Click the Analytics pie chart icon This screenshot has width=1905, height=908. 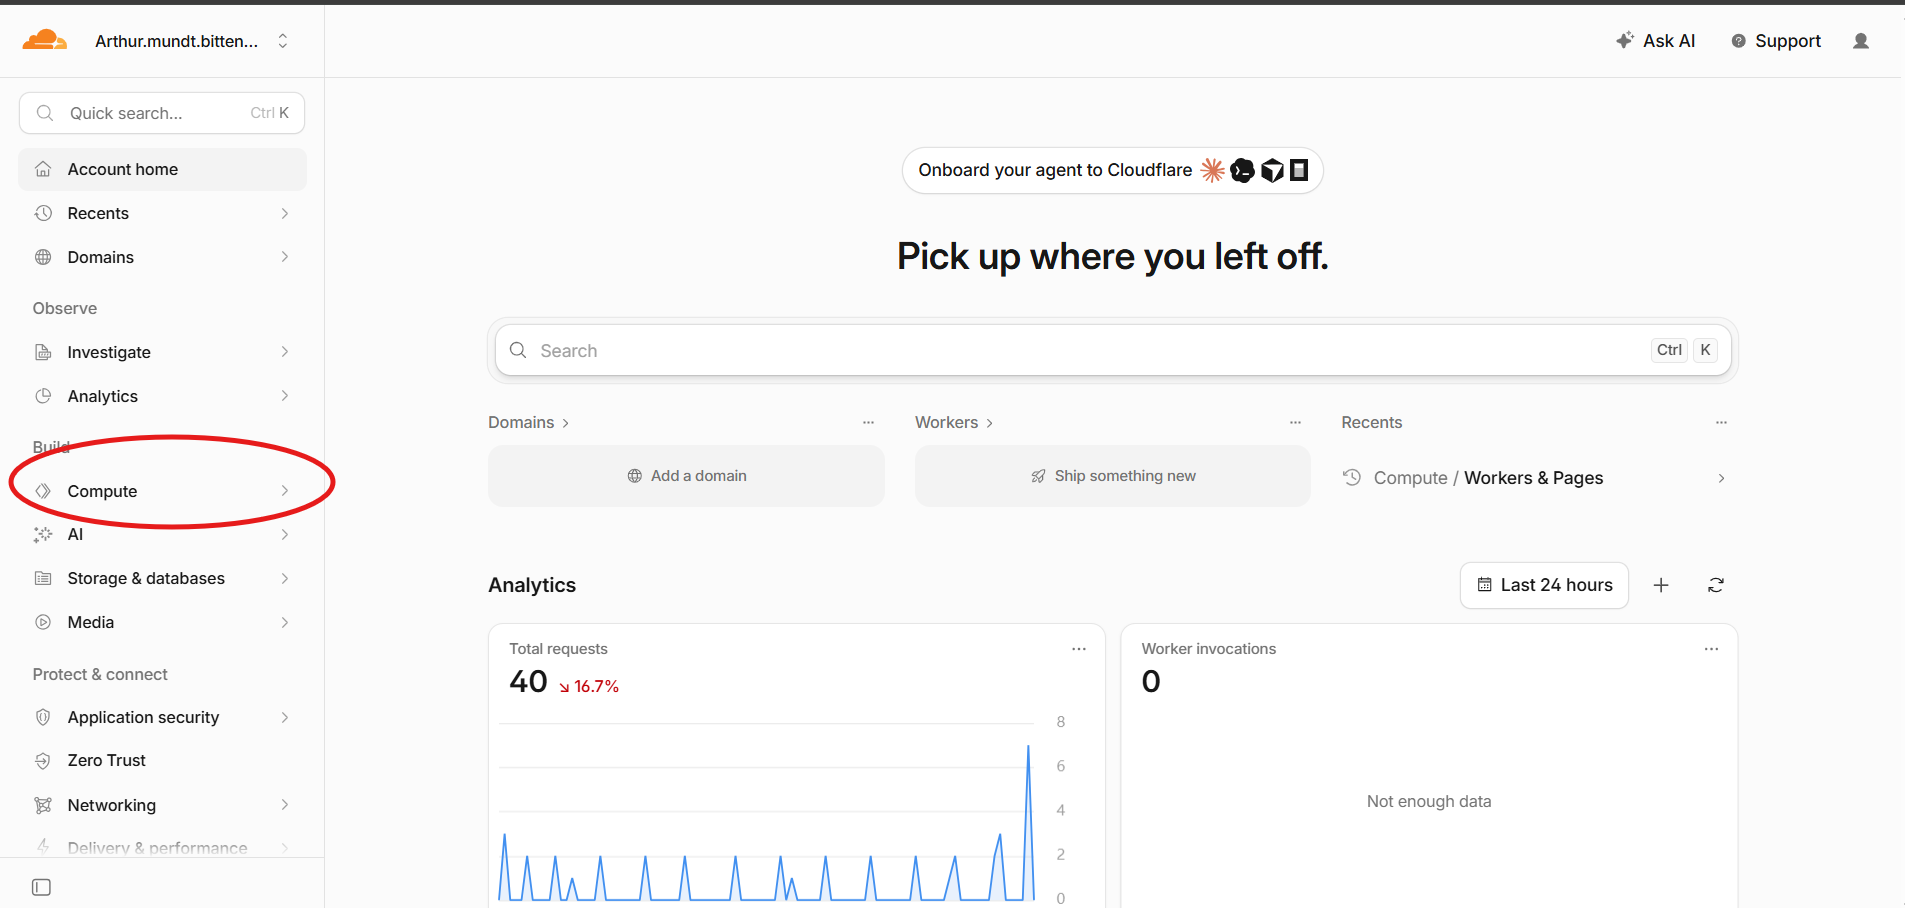(43, 396)
